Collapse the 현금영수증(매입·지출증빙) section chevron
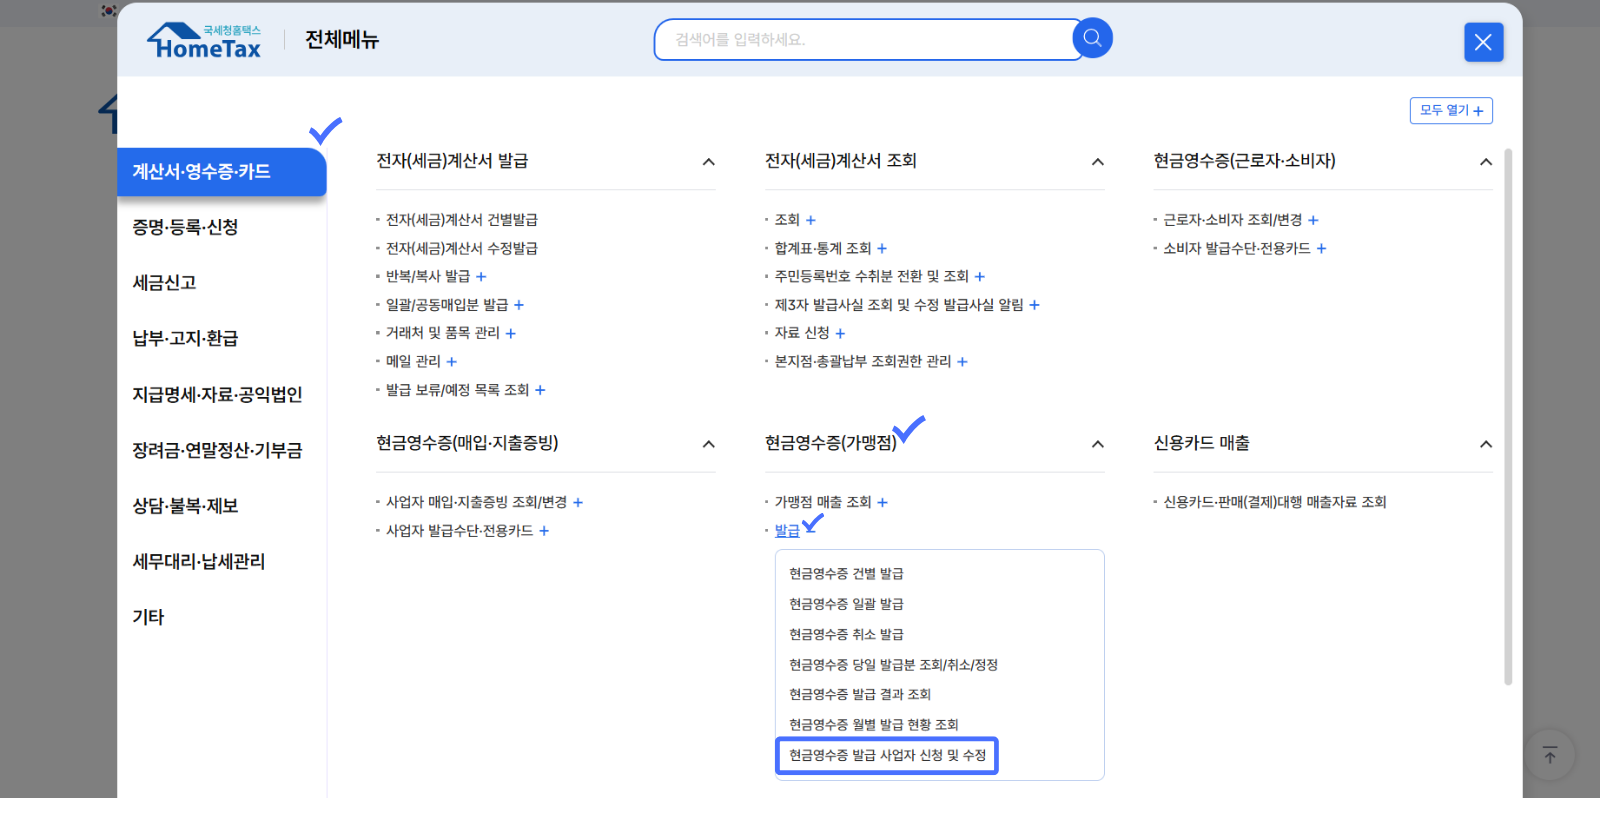 (709, 444)
